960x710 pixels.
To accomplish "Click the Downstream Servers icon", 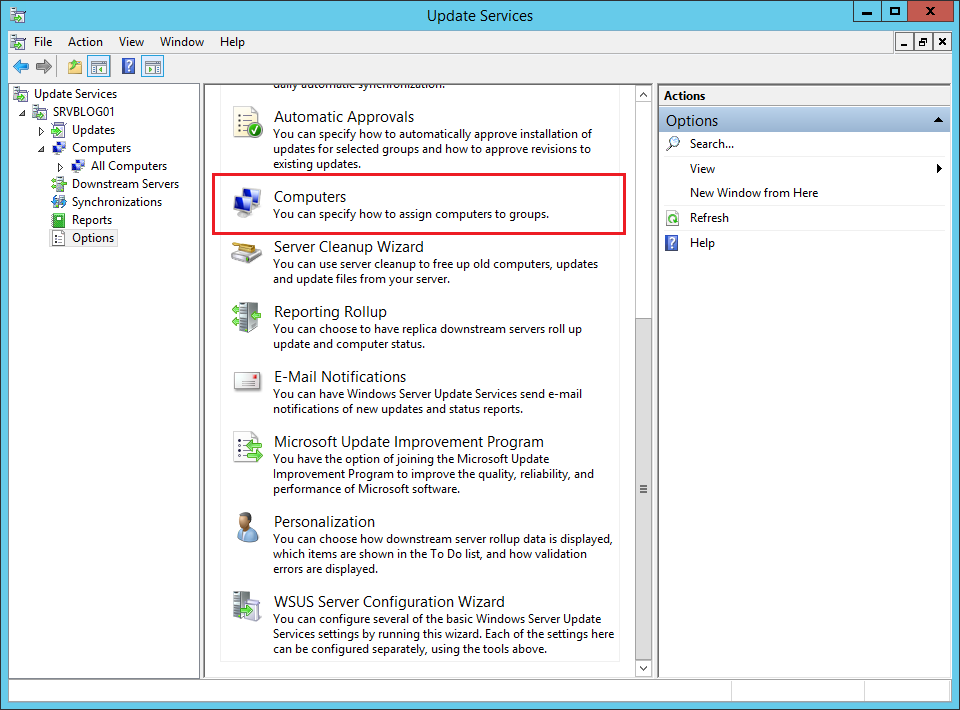I will (x=59, y=184).
